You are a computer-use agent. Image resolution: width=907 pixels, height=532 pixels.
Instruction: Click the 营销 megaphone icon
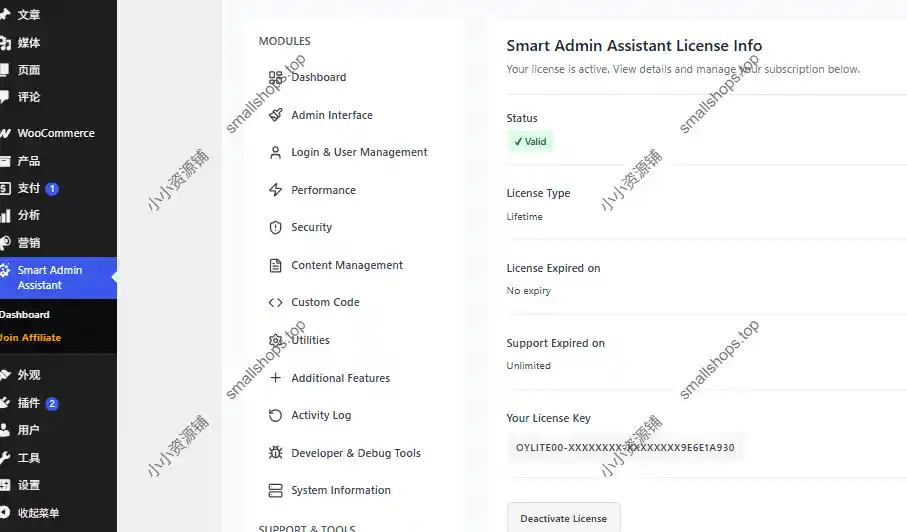(5, 243)
